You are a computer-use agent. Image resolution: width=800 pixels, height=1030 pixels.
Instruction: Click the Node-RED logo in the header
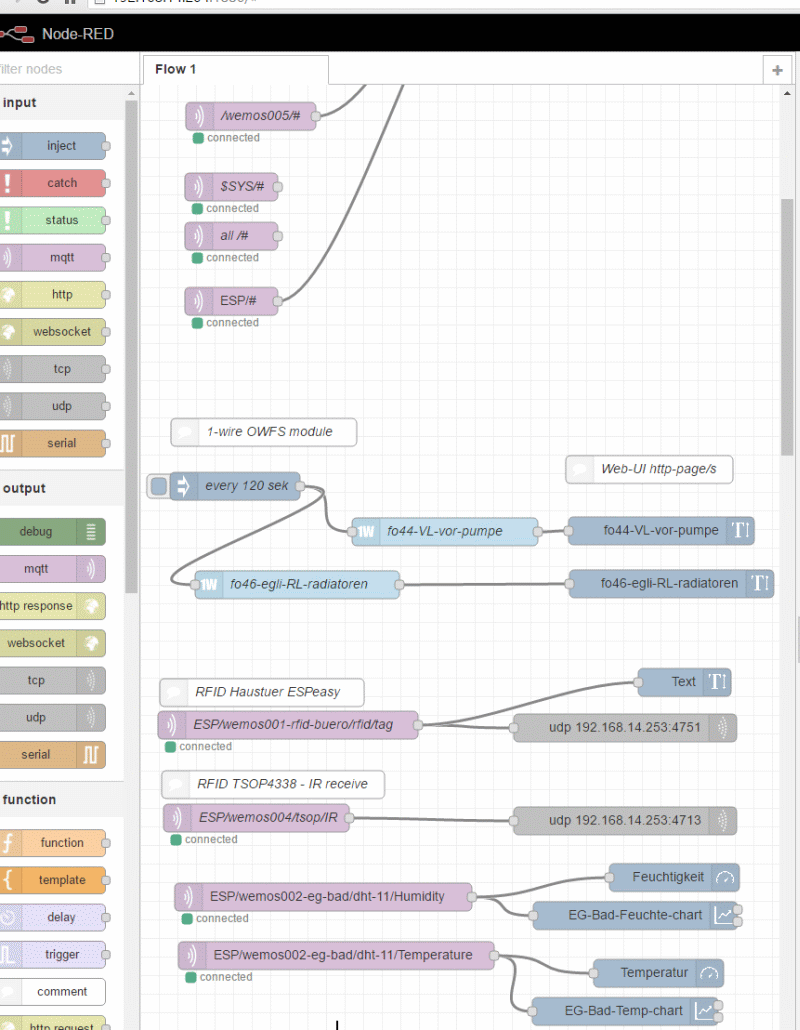pyautogui.click(x=17, y=34)
